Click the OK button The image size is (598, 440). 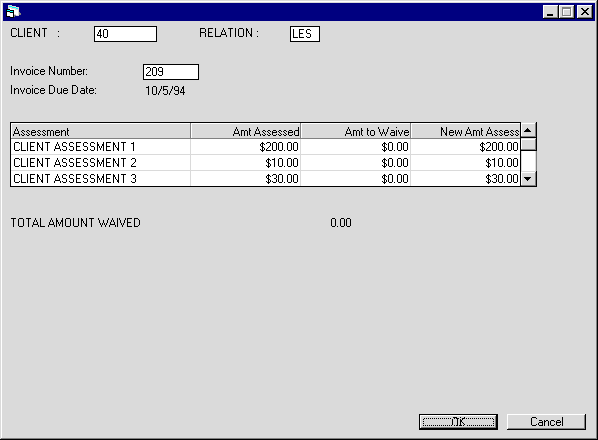[458, 422]
